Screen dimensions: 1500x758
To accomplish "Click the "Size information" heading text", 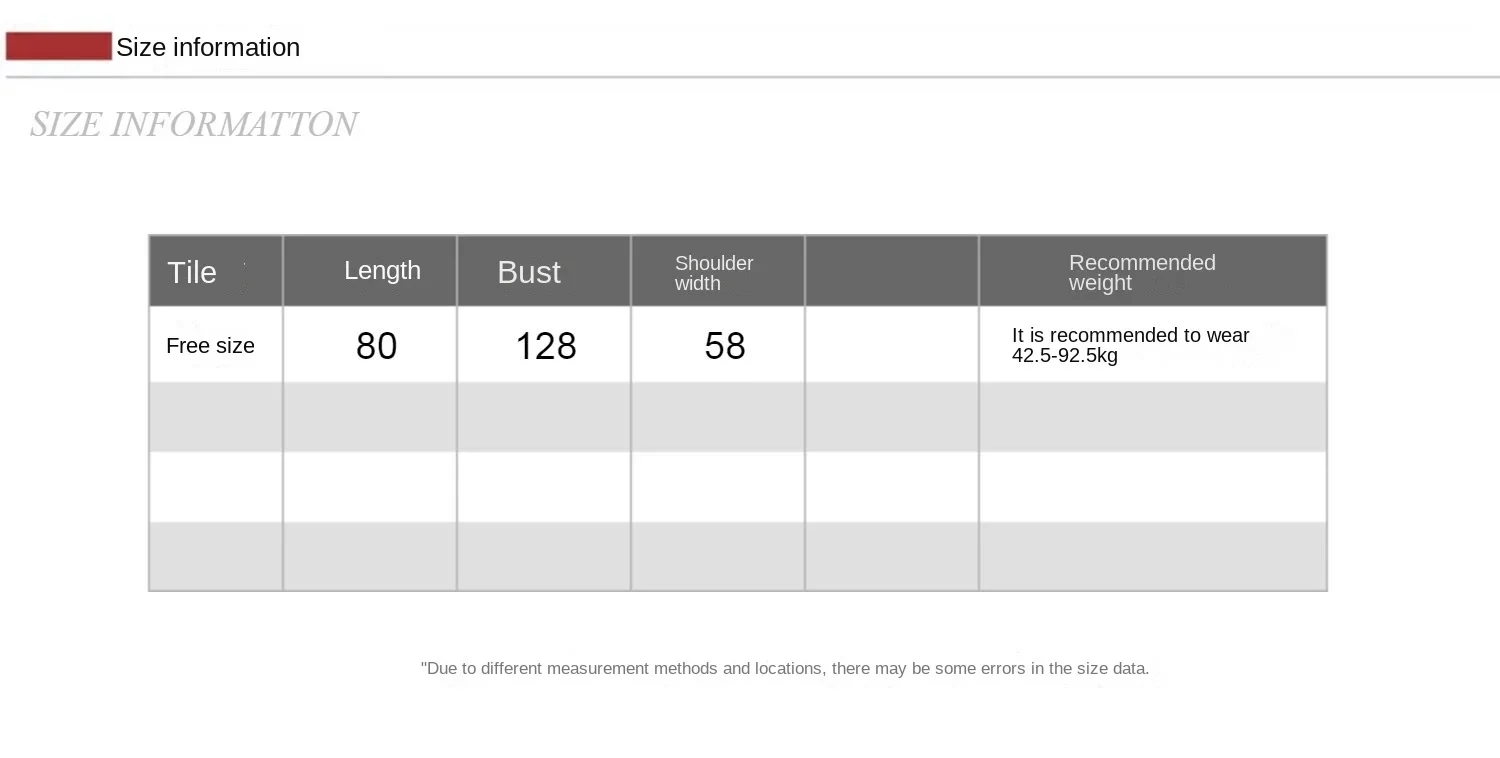I will (208, 47).
